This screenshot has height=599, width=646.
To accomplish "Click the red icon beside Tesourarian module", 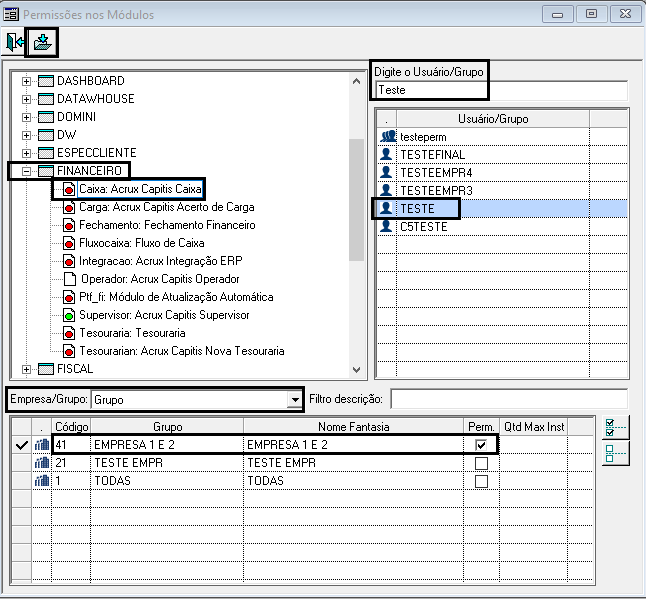I will (x=69, y=351).
